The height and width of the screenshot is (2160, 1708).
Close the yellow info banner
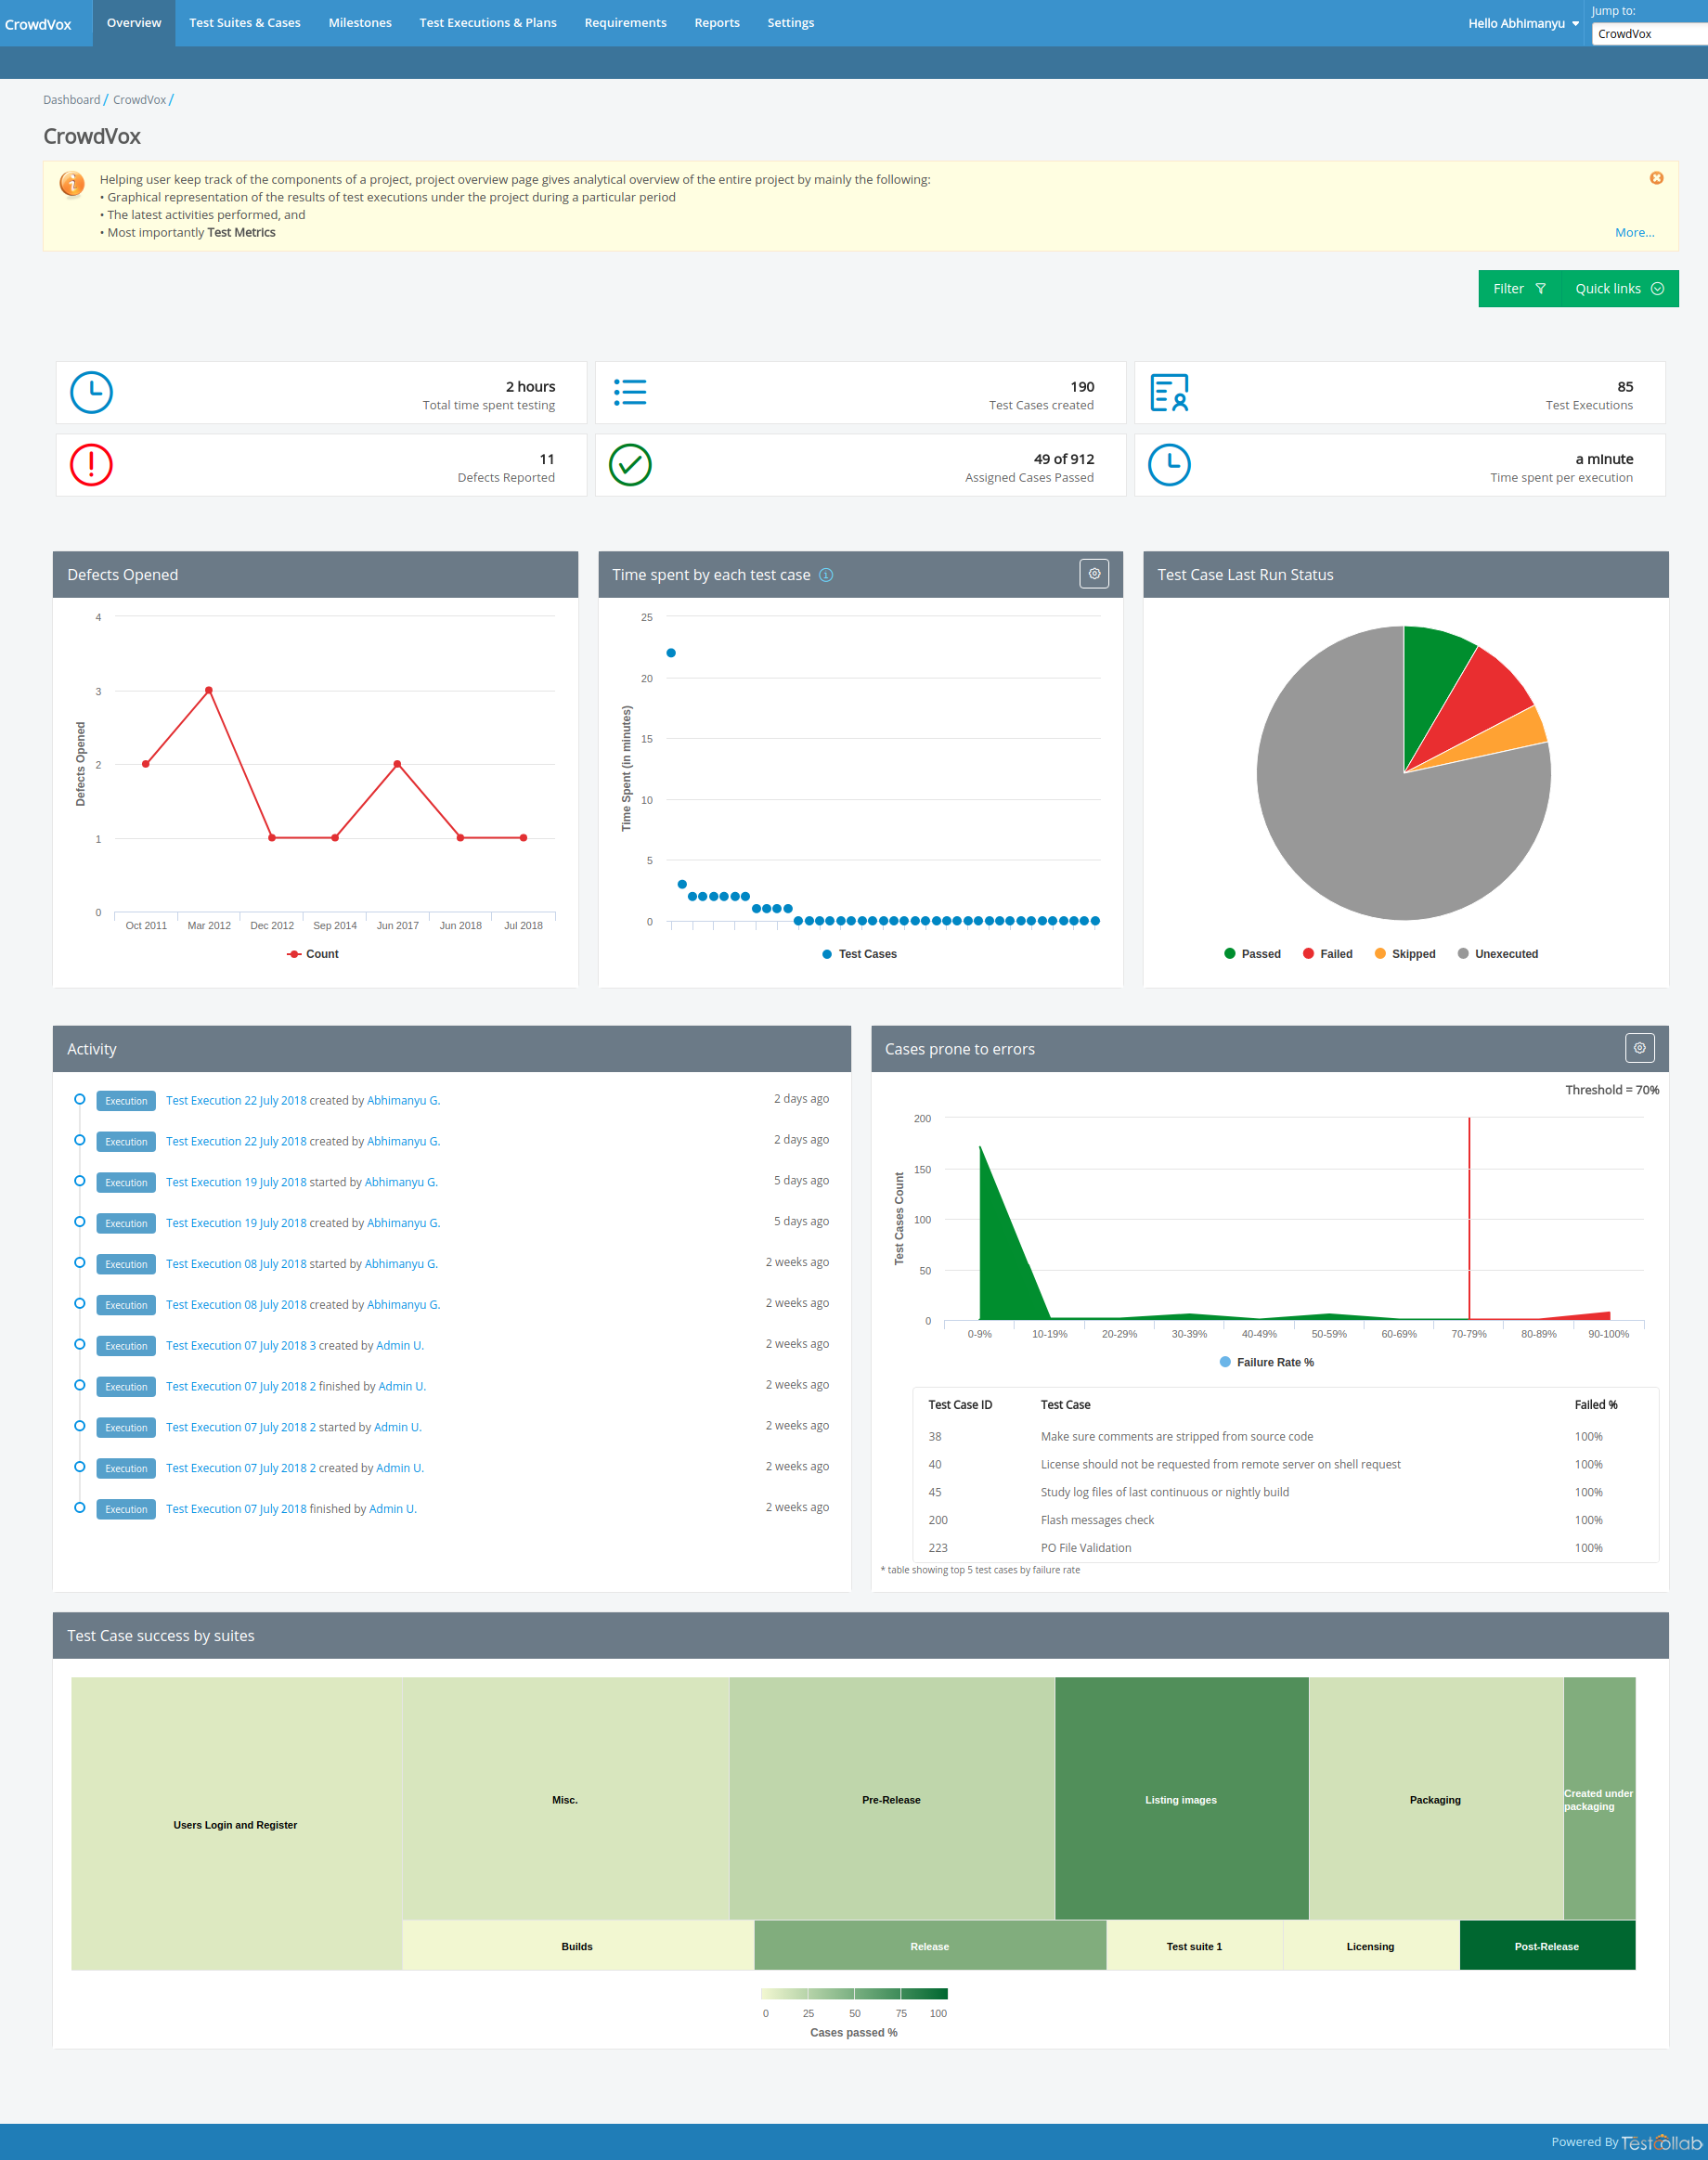coord(1656,178)
